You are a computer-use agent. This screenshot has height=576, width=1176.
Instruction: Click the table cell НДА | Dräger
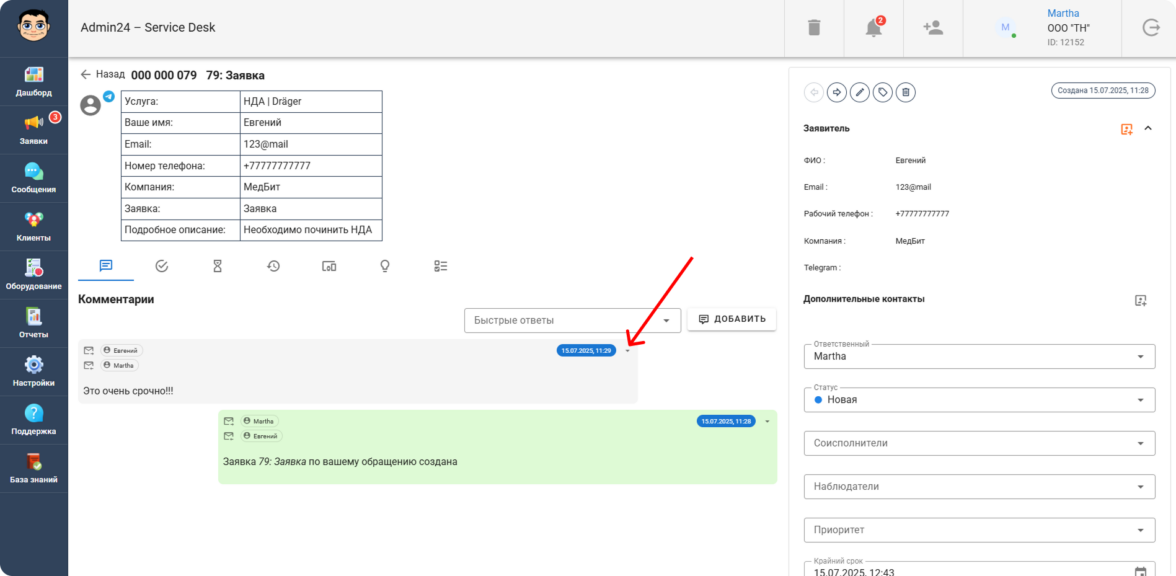click(311, 101)
